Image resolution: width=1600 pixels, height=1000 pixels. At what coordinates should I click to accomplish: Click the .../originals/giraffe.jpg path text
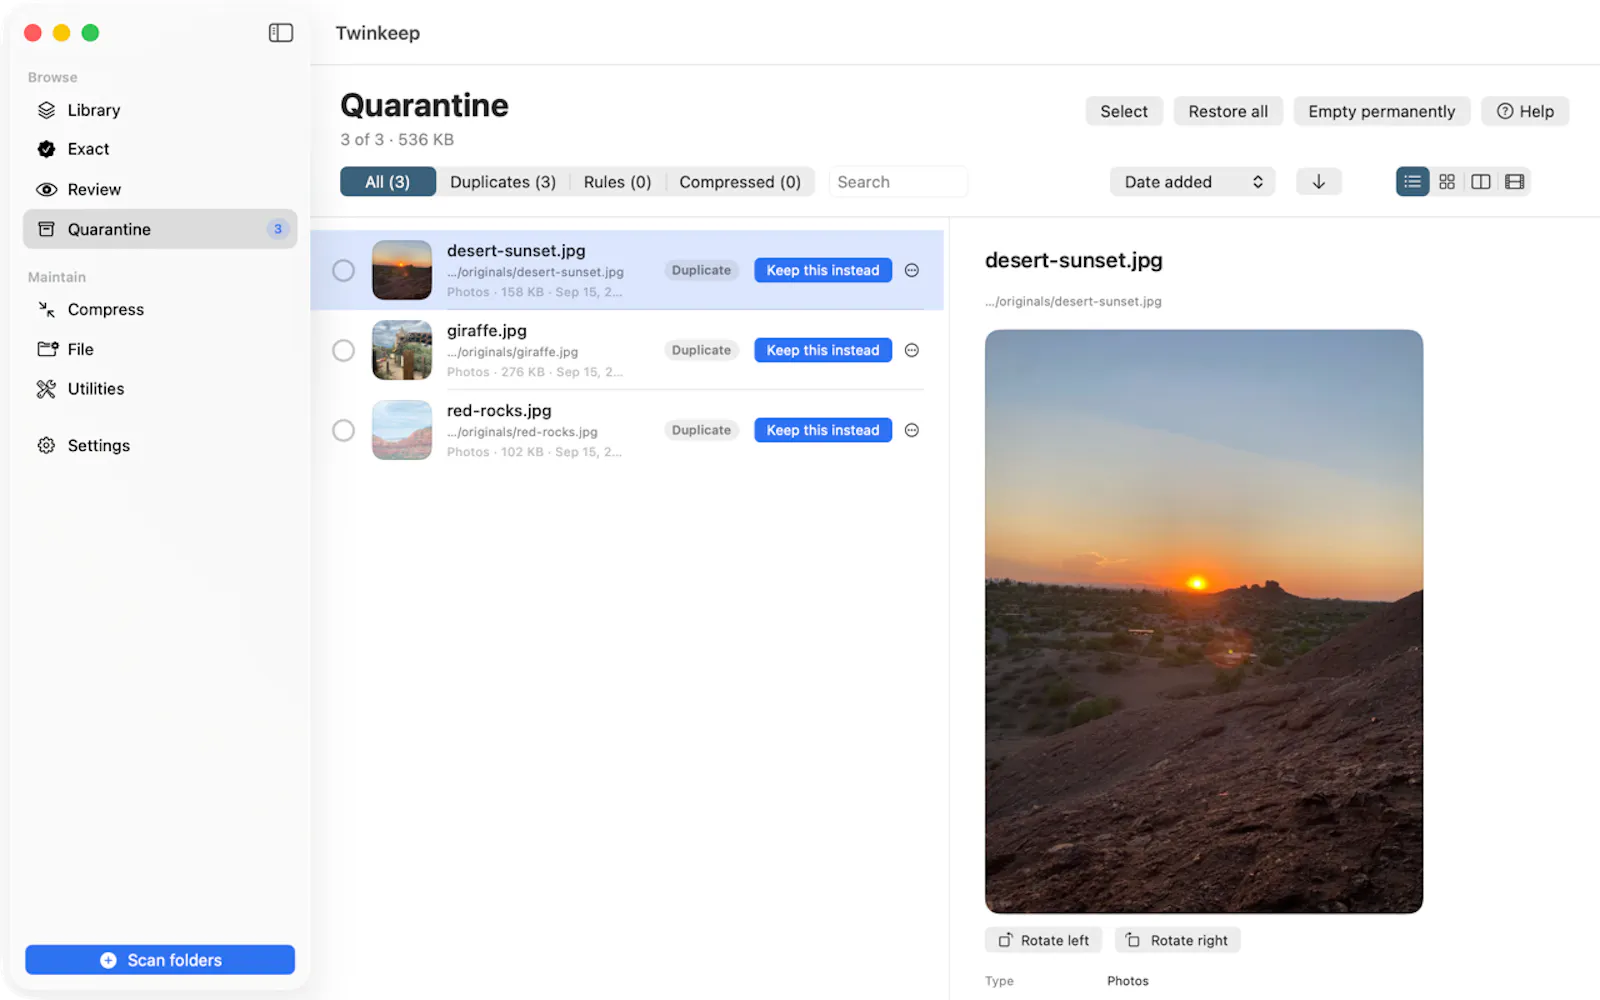[x=513, y=352]
